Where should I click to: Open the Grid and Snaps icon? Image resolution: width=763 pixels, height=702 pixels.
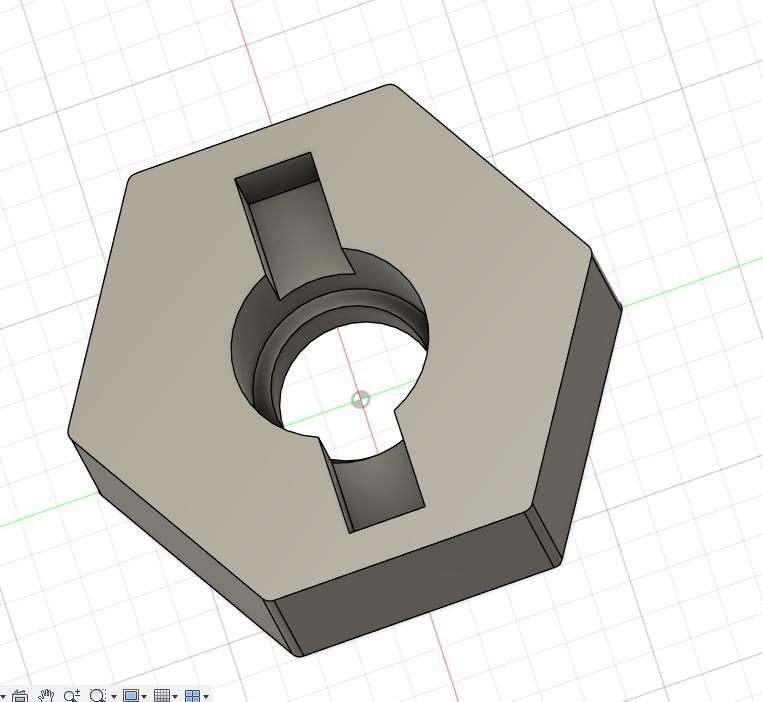click(162, 696)
